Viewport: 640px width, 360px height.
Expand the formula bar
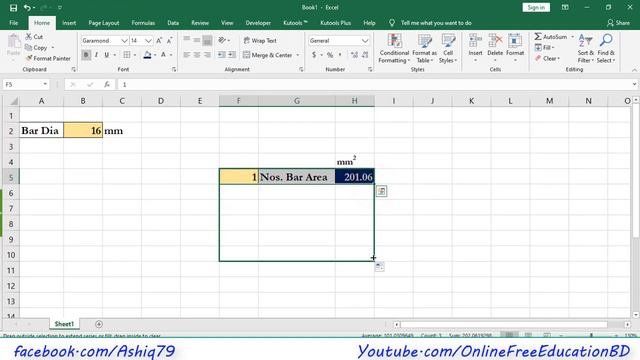click(x=634, y=84)
